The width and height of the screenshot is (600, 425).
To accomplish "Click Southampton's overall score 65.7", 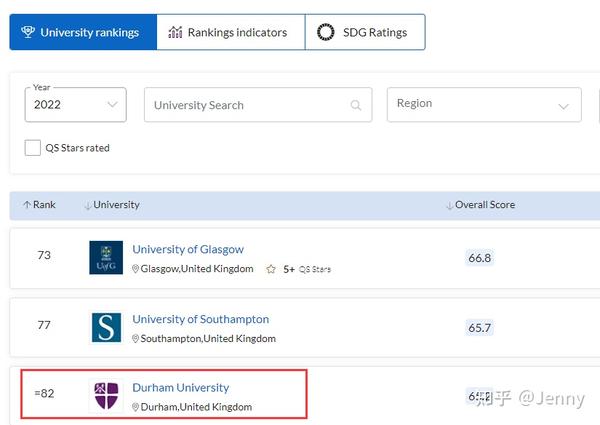I will coord(479,328).
